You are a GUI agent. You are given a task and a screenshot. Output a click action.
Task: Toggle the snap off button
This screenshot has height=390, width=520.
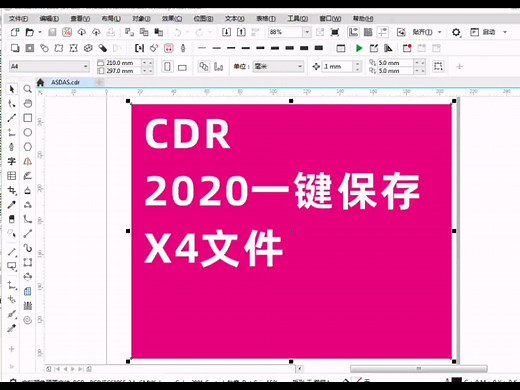[401, 32]
